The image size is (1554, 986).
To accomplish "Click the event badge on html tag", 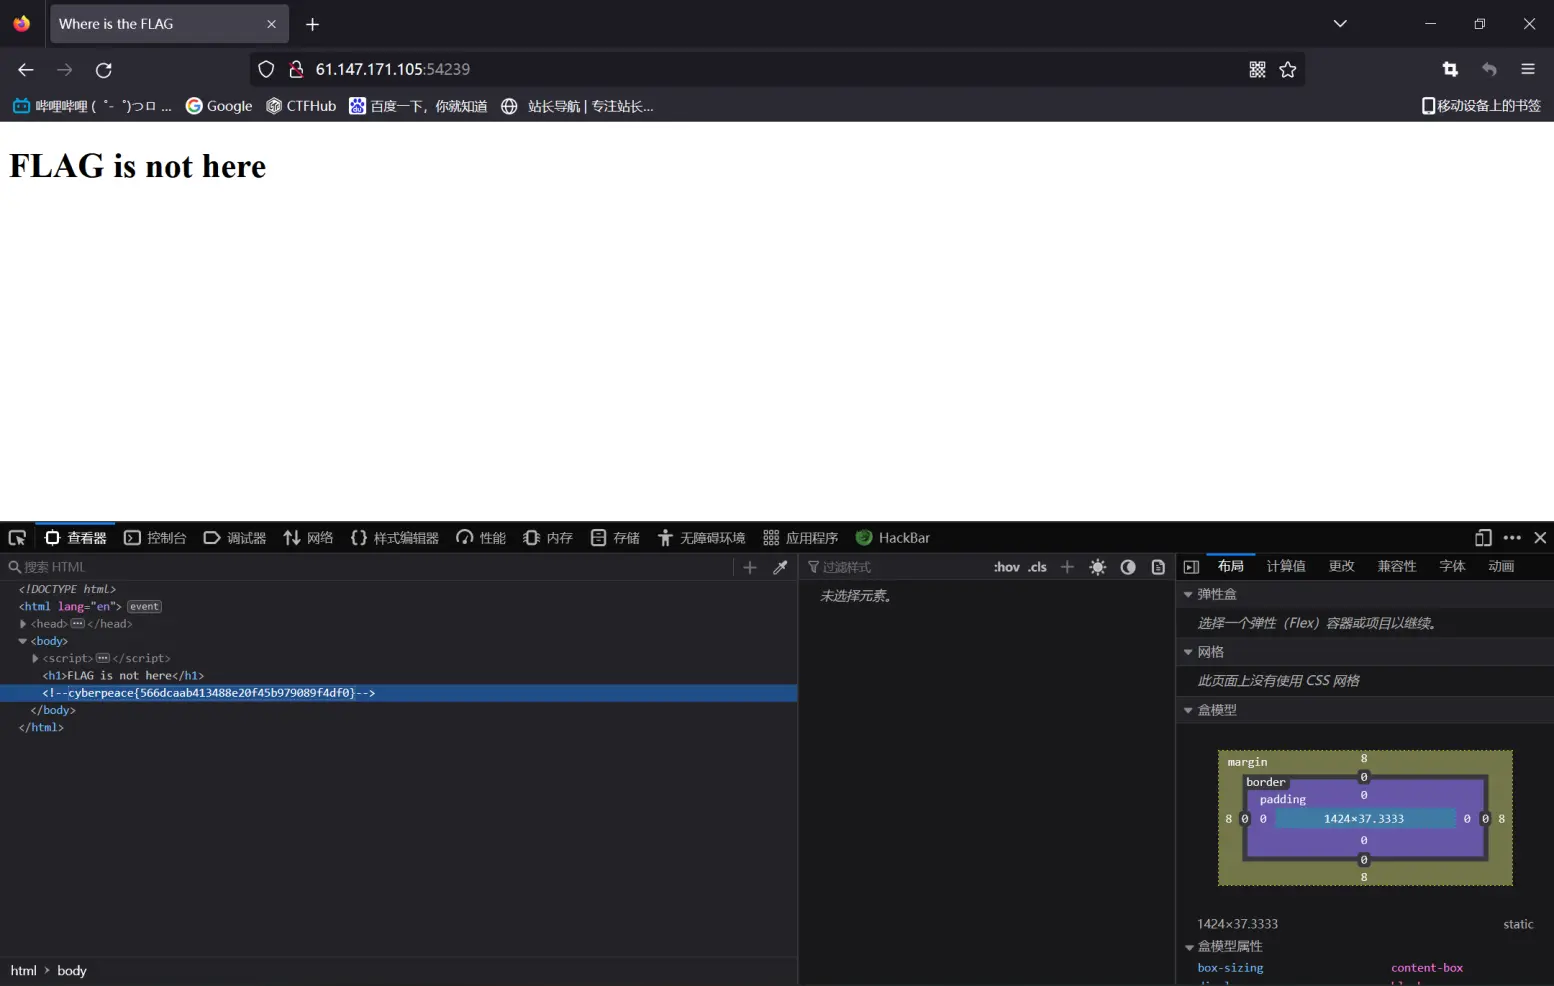I will coord(144,607).
